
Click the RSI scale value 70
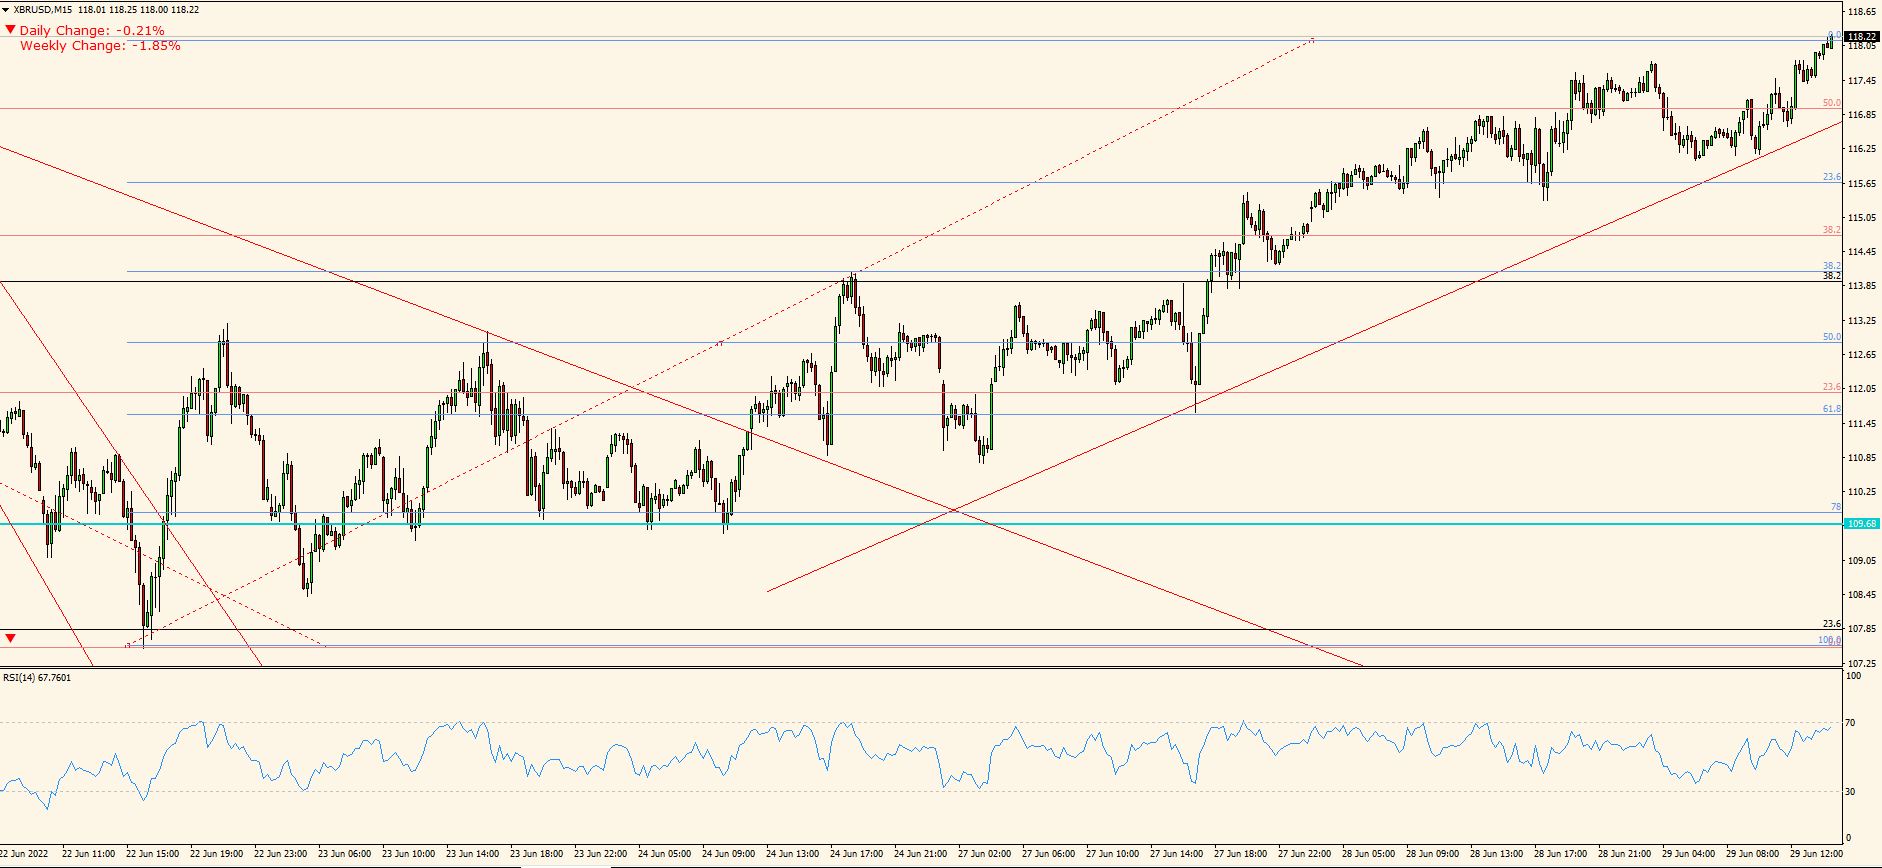pos(1851,723)
